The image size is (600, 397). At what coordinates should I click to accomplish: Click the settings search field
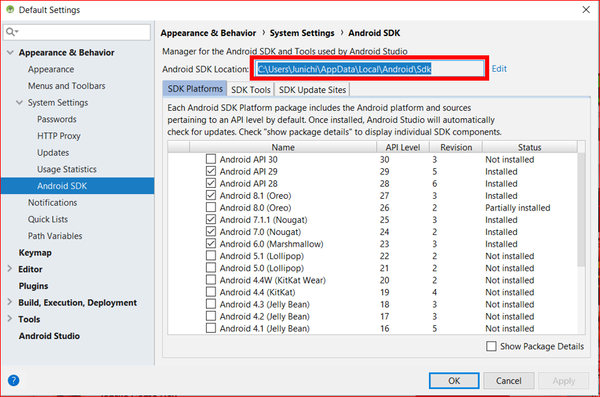pos(77,32)
